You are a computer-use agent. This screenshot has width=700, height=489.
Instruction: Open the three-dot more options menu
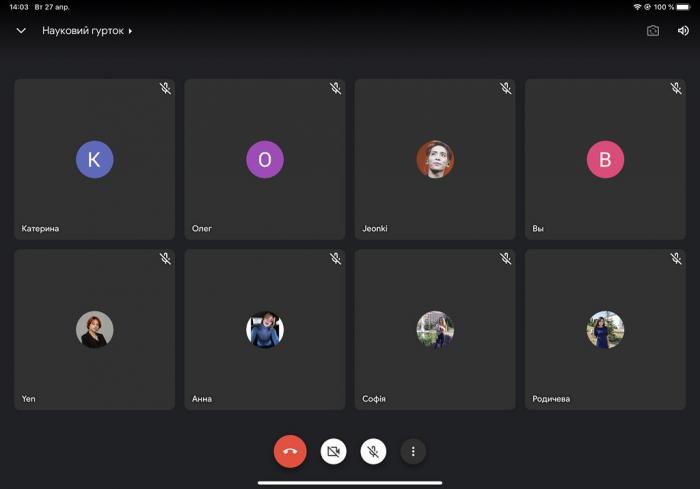413,452
